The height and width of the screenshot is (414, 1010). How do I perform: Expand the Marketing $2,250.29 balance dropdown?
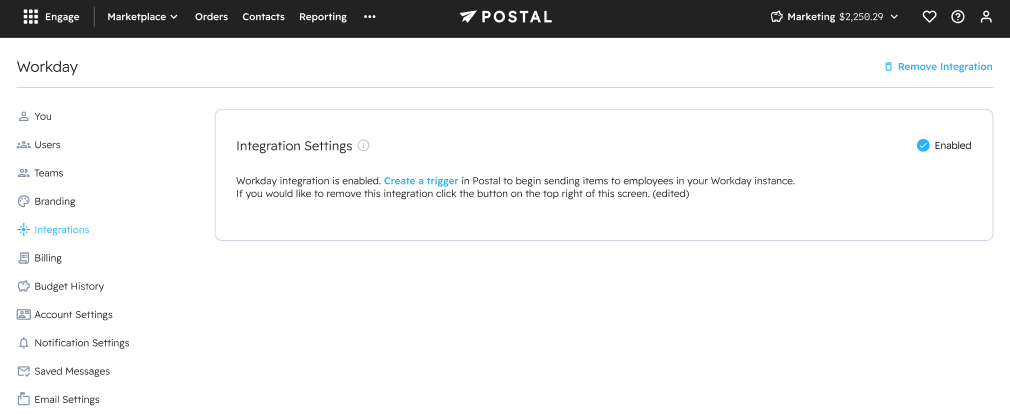(x=893, y=17)
